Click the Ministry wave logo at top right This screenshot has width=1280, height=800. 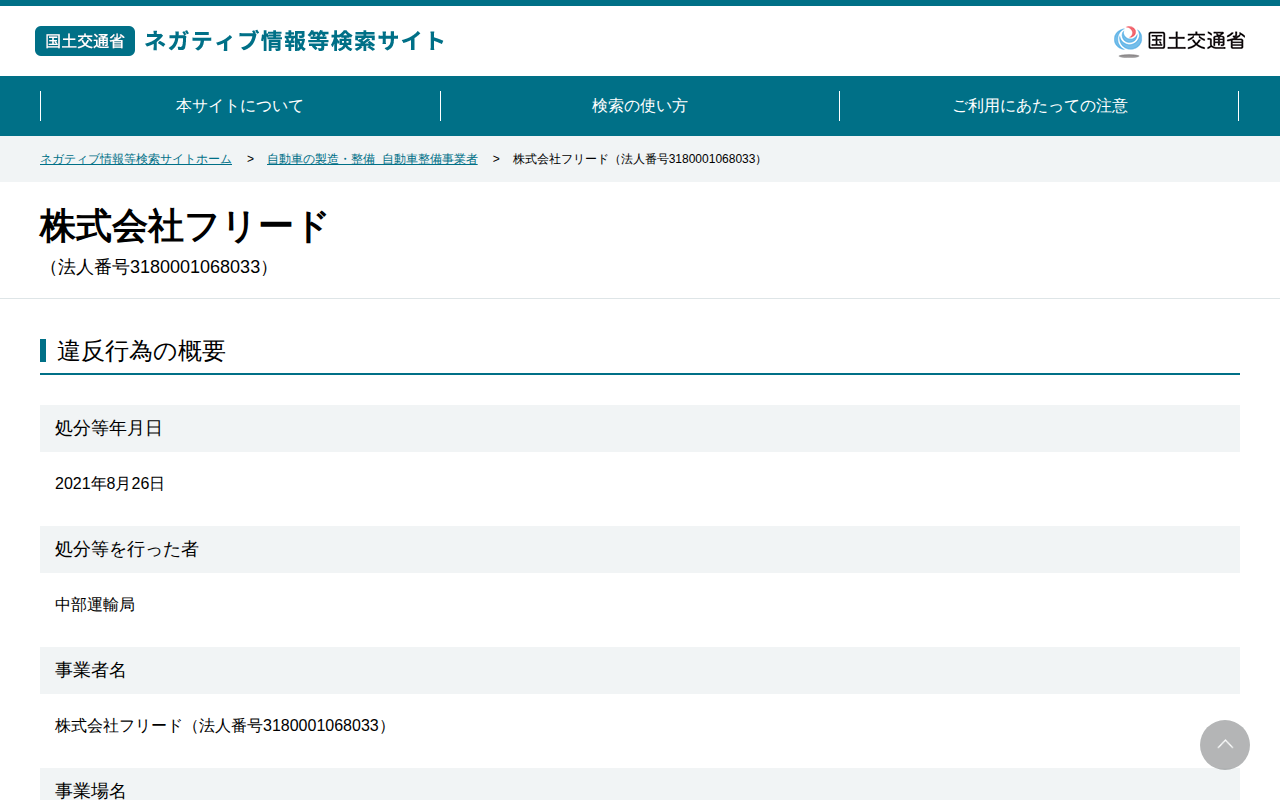point(1128,41)
